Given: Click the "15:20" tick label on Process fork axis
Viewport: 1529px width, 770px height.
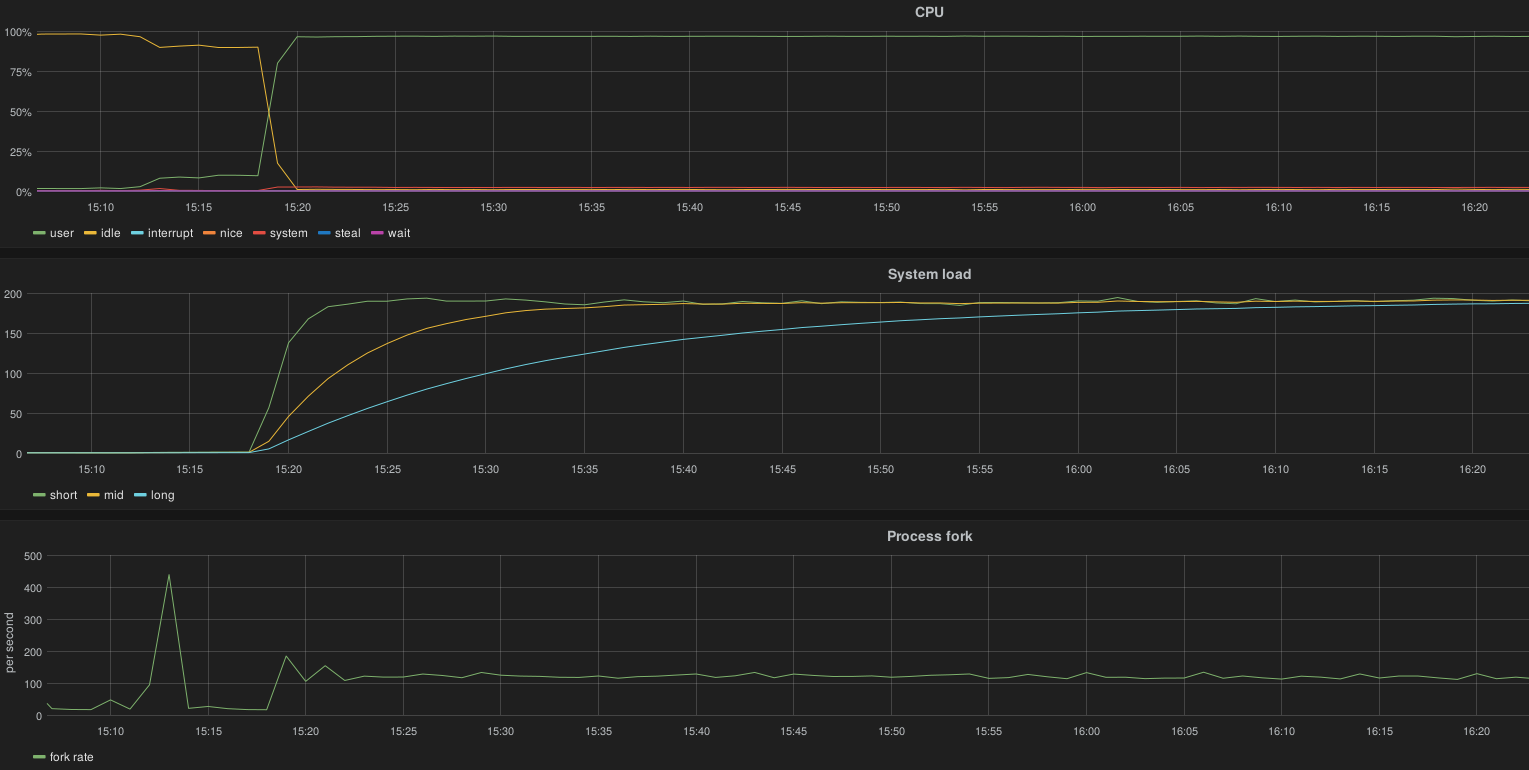Looking at the screenshot, I should (306, 731).
